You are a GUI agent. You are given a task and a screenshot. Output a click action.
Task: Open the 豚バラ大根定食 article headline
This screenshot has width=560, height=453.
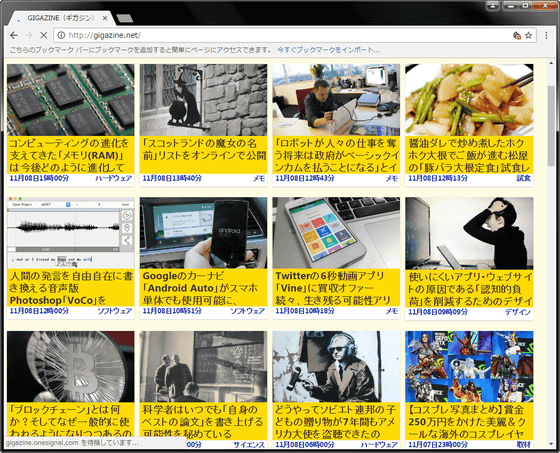pos(469,155)
